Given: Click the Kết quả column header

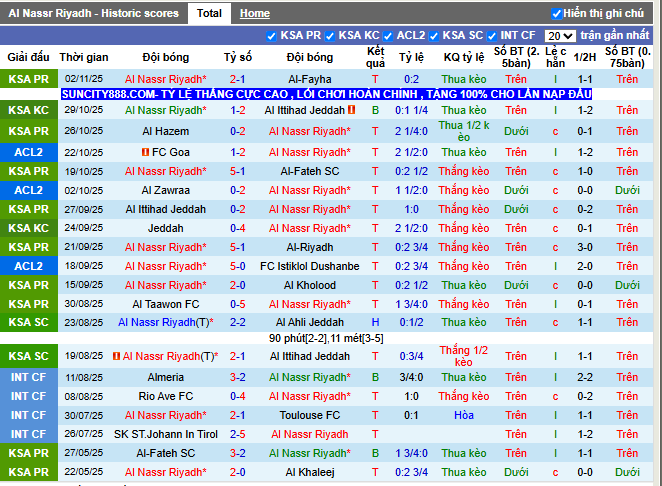Looking at the screenshot, I should coord(375,57).
